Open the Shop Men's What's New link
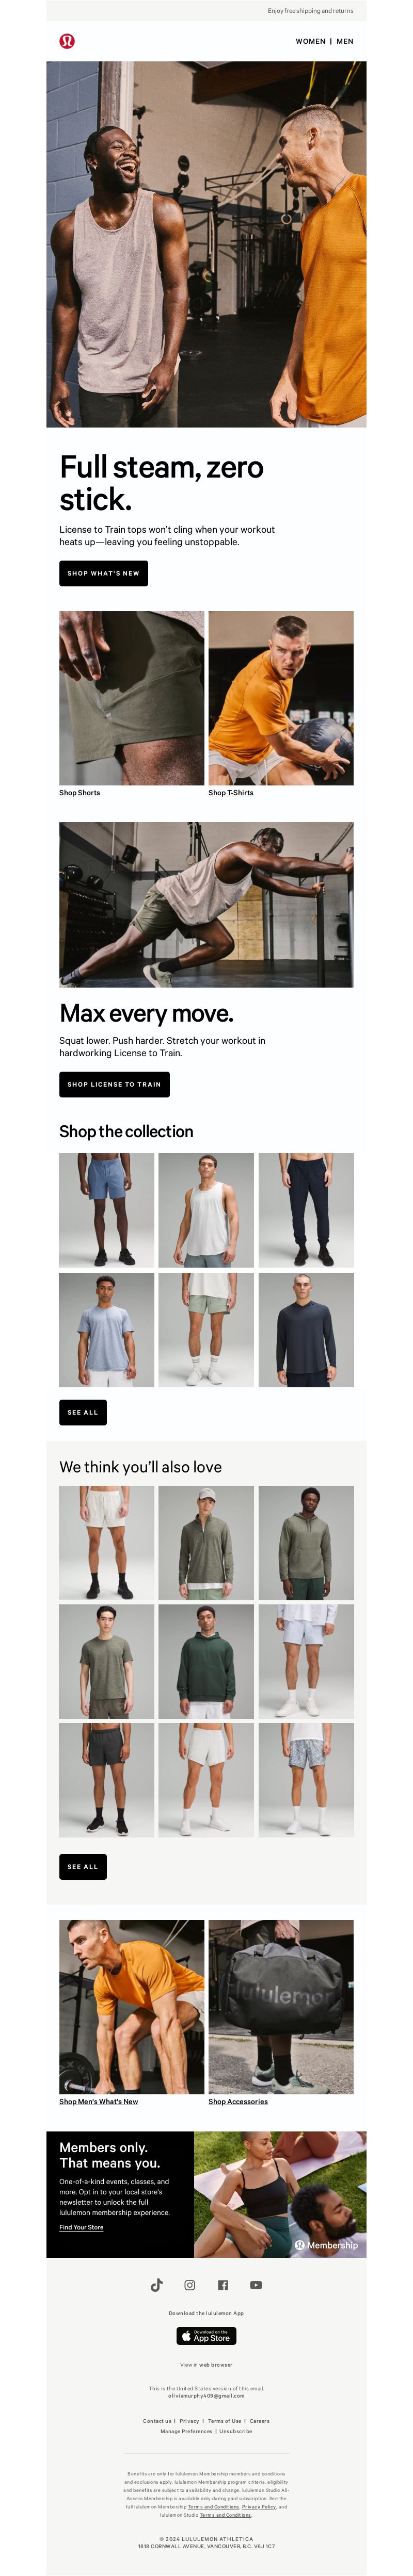Viewport: 413px width, 2576px height. pyautogui.click(x=99, y=2101)
